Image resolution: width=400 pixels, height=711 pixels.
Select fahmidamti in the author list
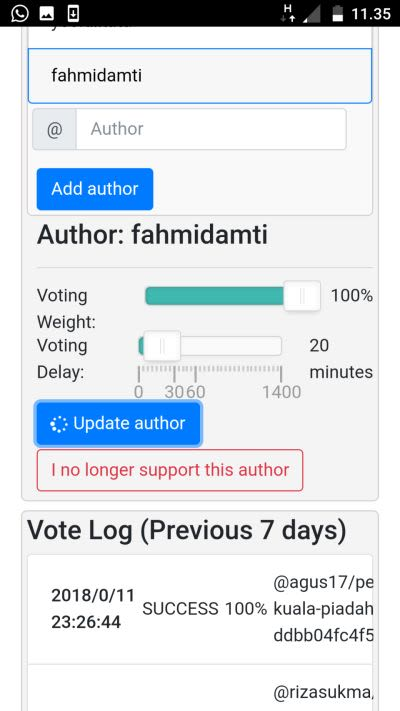pos(200,76)
